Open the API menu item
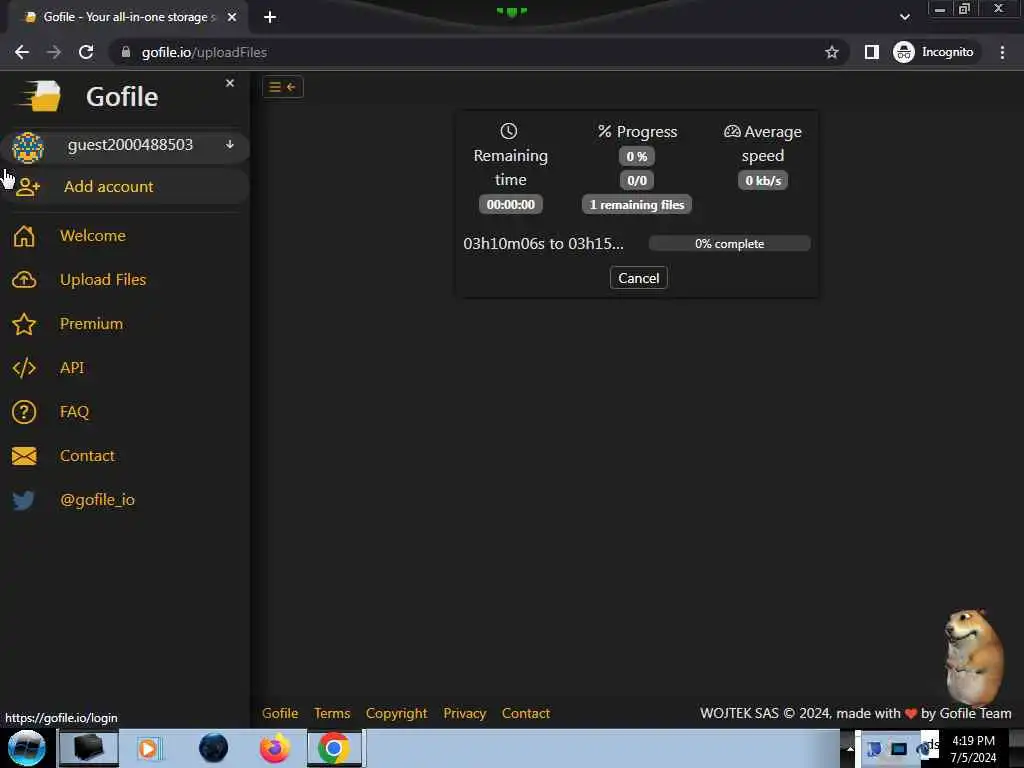 (x=72, y=368)
